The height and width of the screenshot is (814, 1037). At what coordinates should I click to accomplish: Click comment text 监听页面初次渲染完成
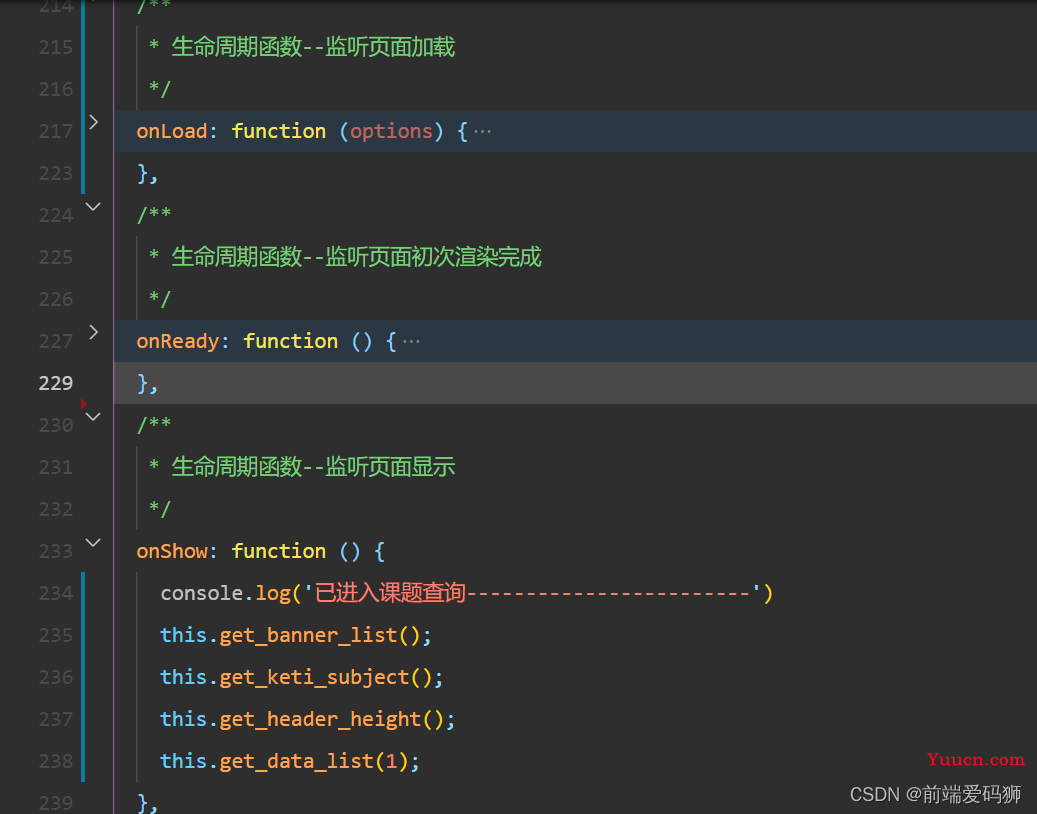433,257
